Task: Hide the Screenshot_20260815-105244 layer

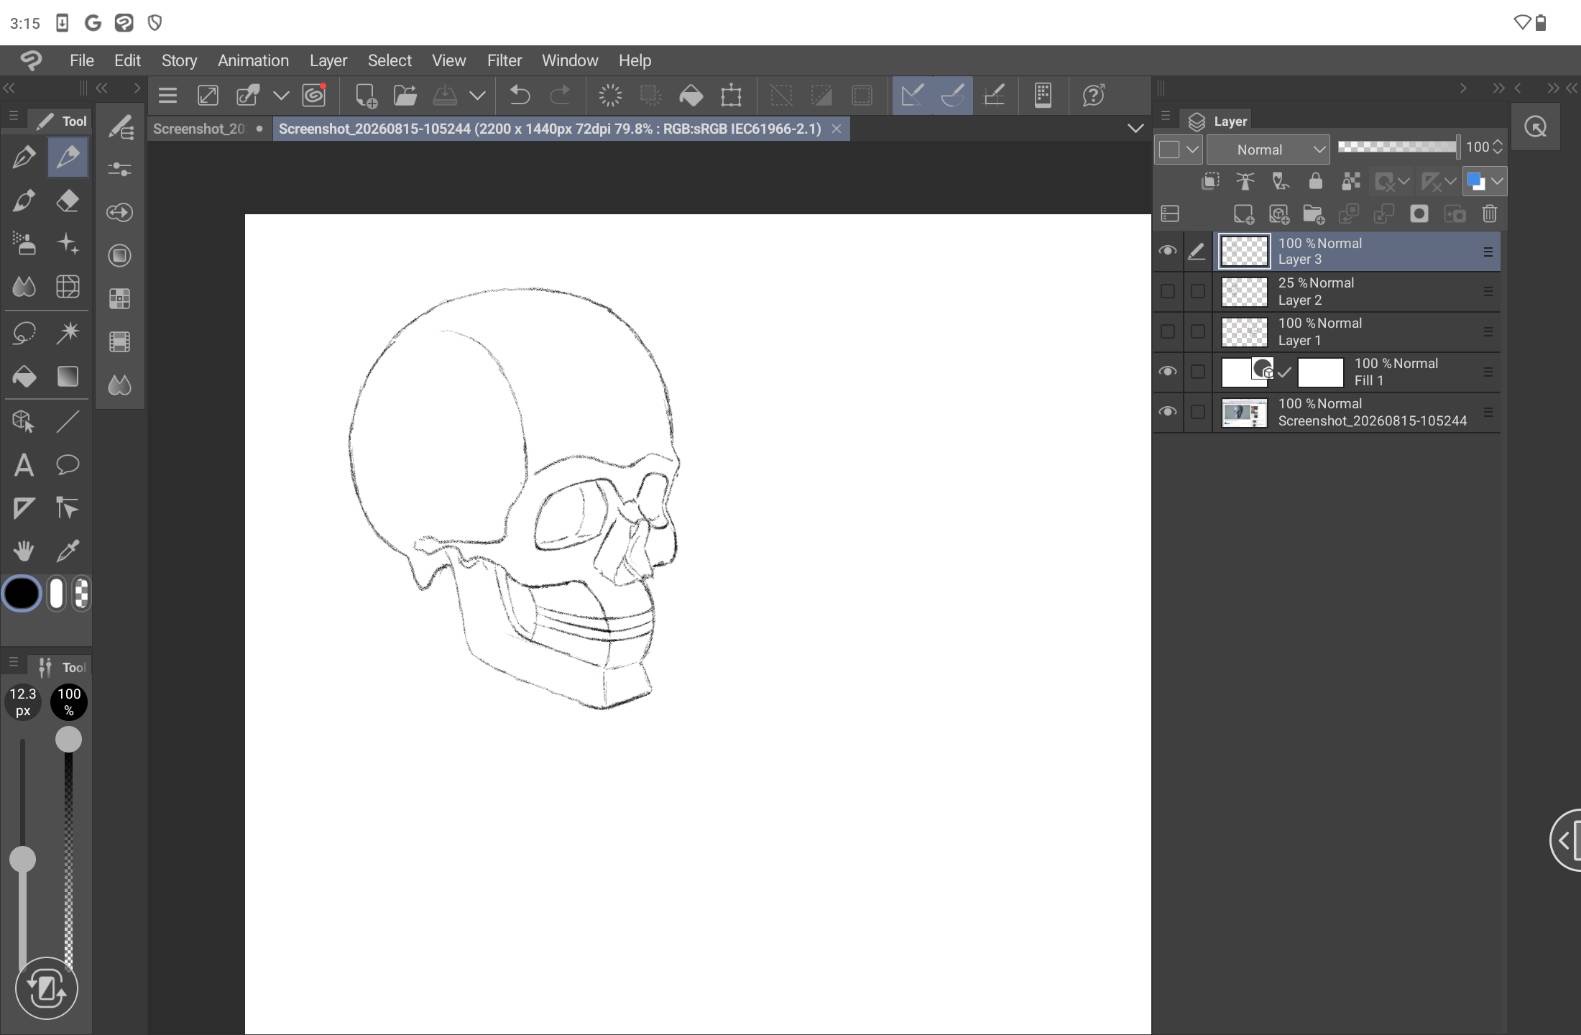Action: [1167, 412]
